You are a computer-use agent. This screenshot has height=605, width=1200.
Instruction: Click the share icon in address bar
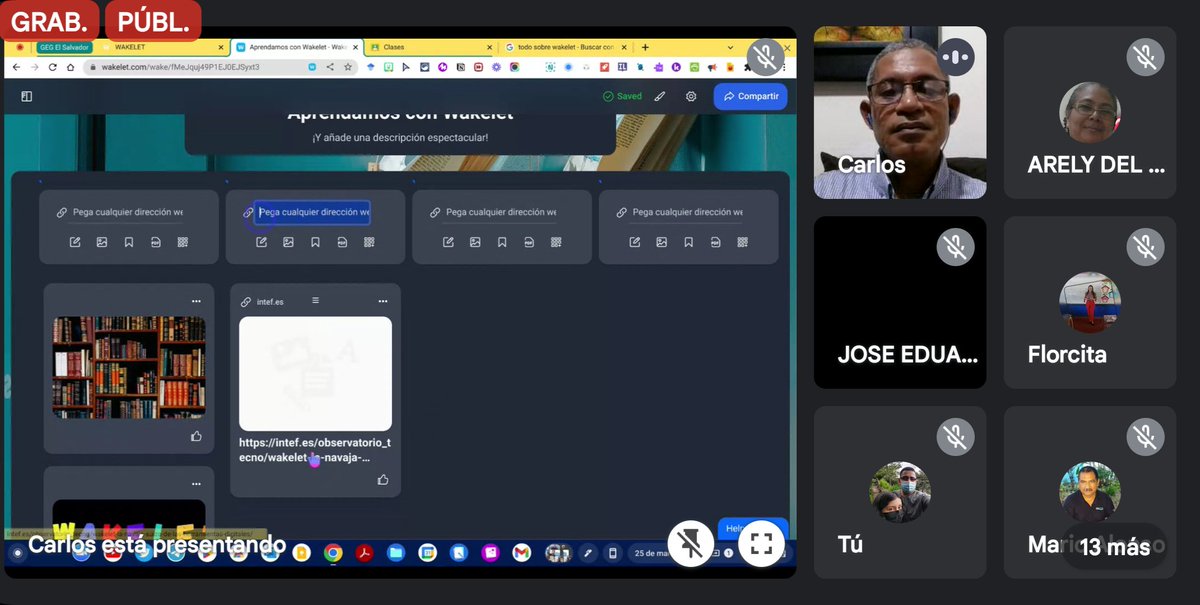pyautogui.click(x=330, y=67)
